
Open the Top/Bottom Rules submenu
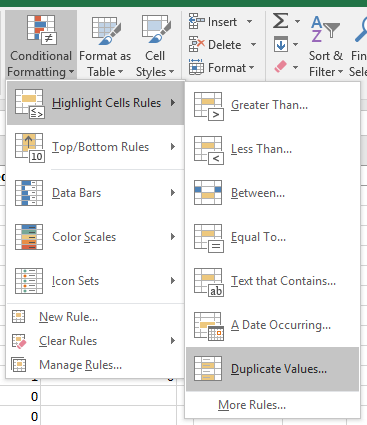point(95,147)
